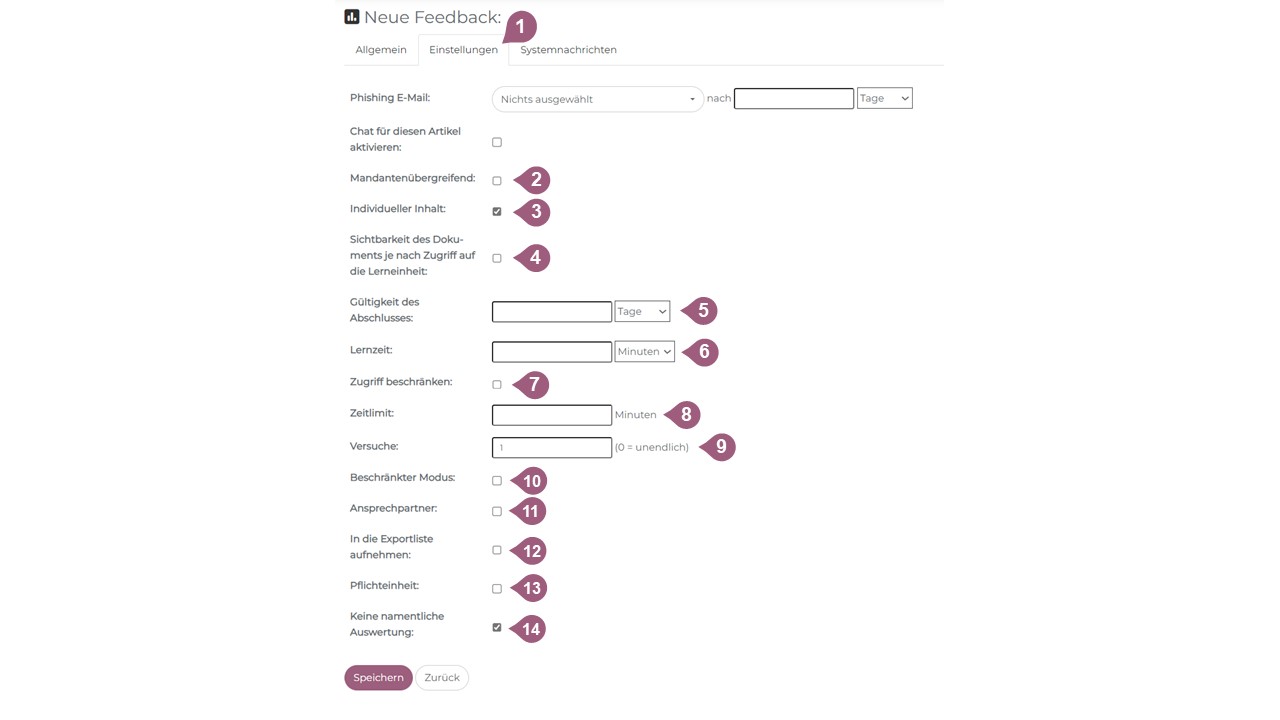Click annotation marker number 9

(720, 447)
